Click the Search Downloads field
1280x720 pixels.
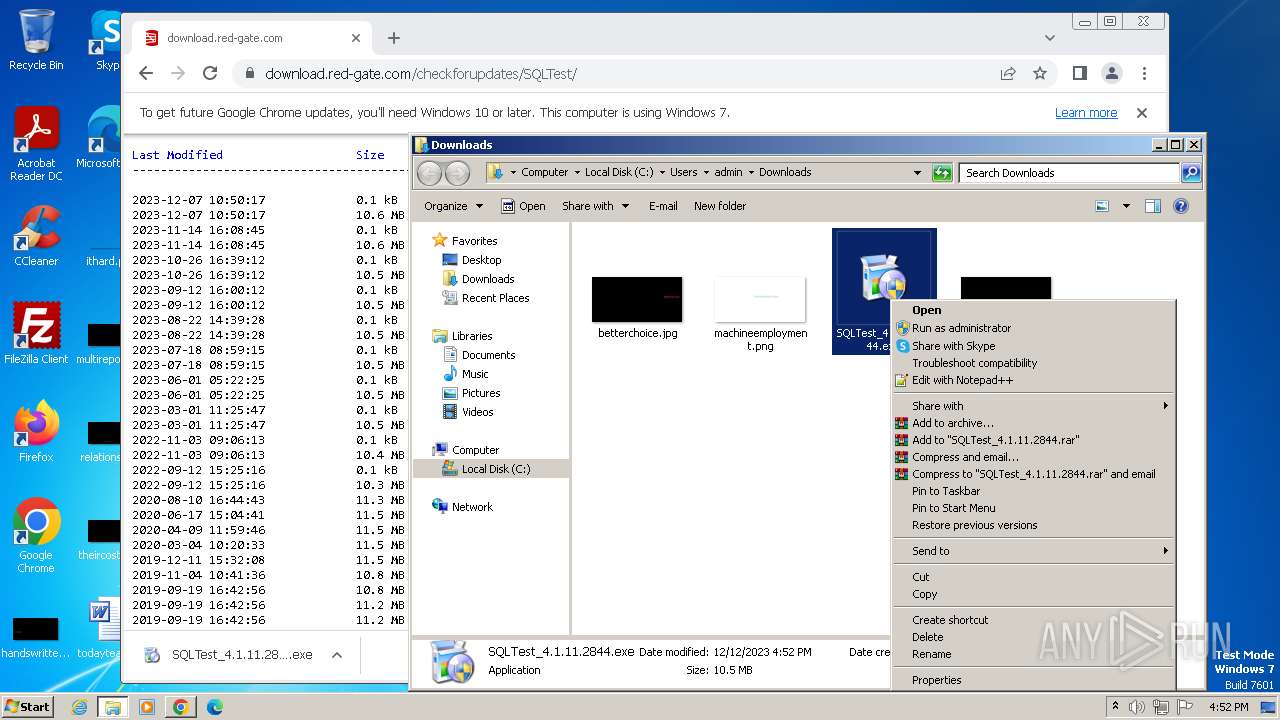1070,173
